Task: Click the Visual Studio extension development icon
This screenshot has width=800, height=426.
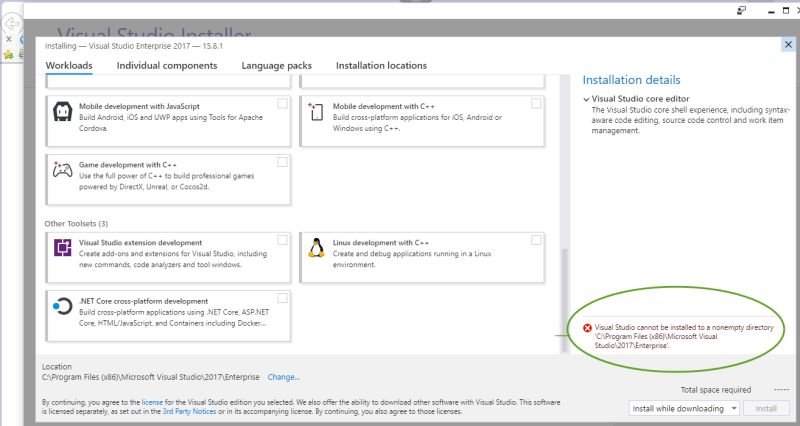Action: point(63,248)
